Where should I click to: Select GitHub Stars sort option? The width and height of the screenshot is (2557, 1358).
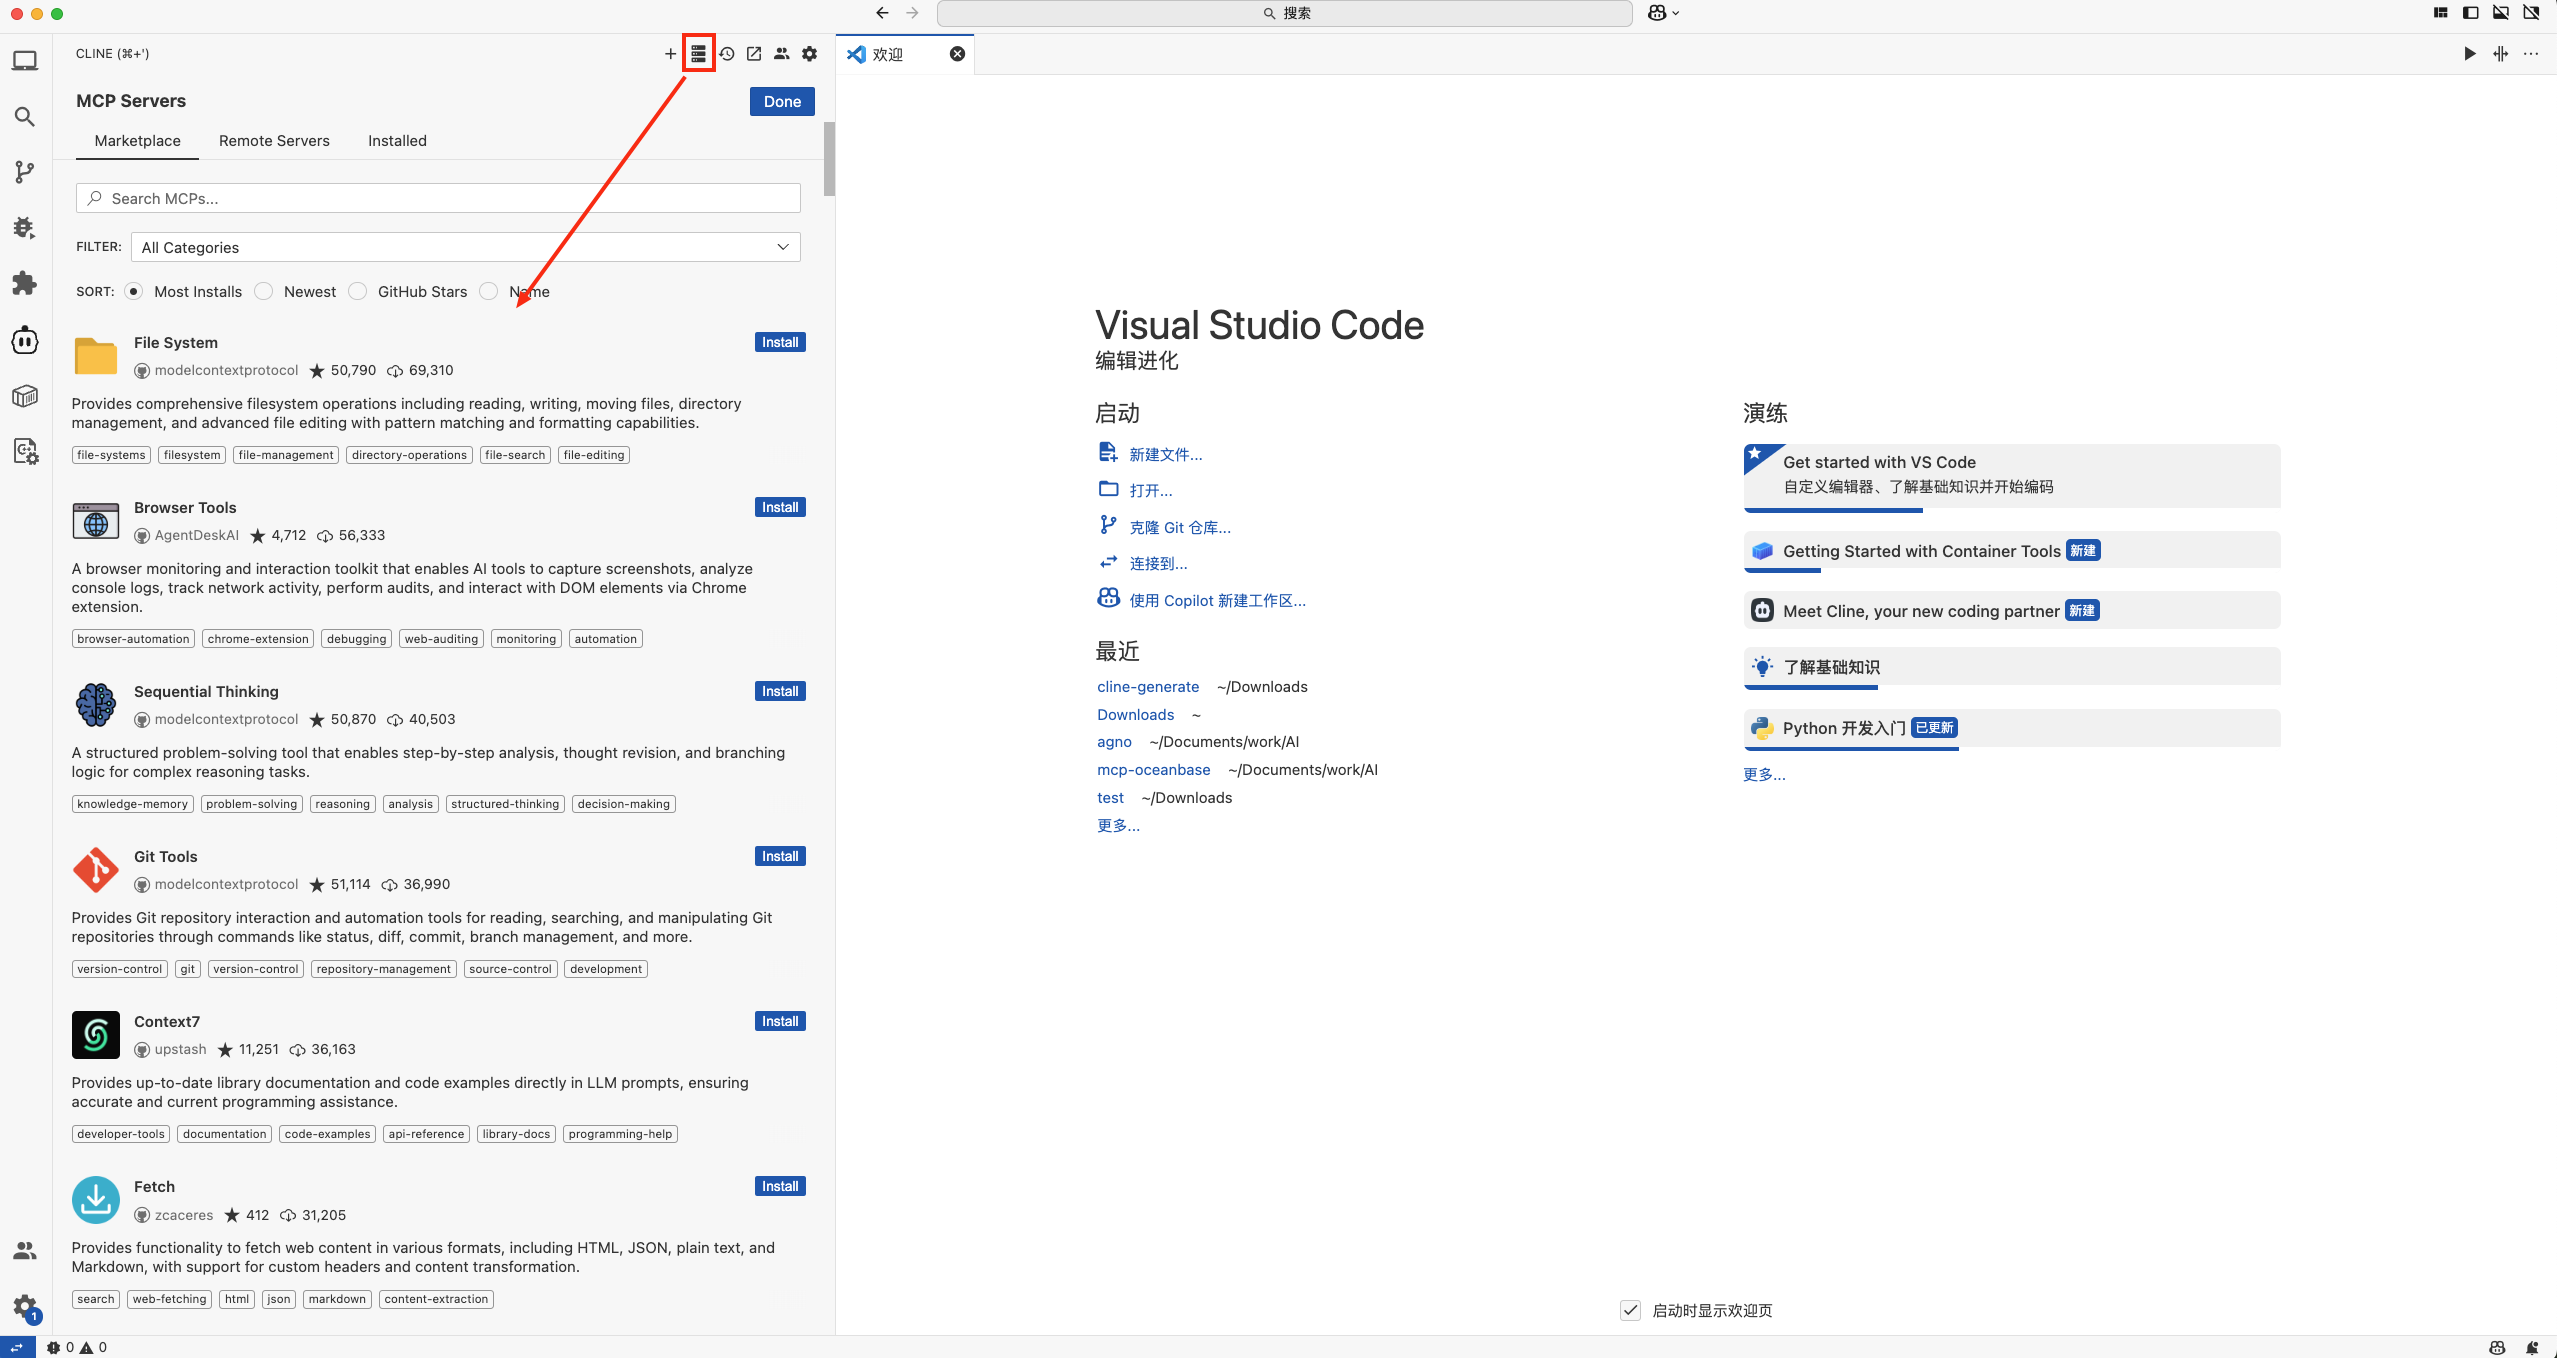click(358, 291)
